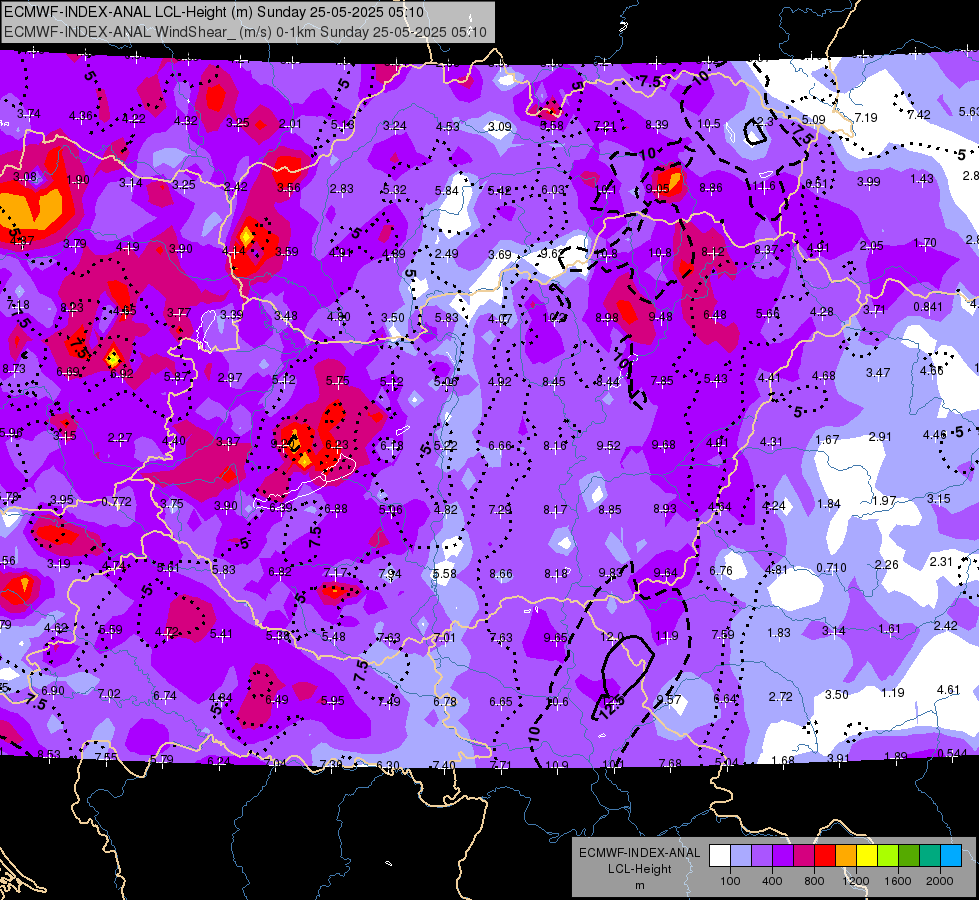Click the wind shear value 9.57

click(669, 700)
